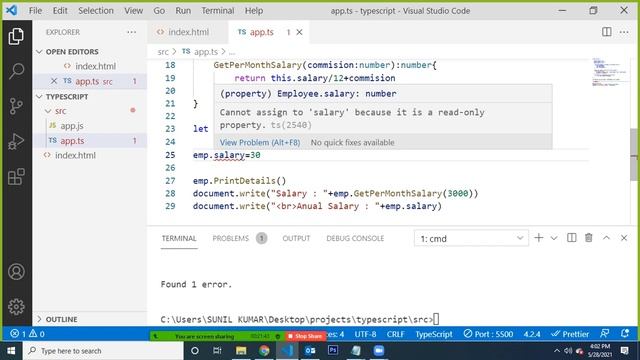Screen dimensions: 640x360
Task: Click the Prettier status bar item
Action: click(x=570, y=334)
